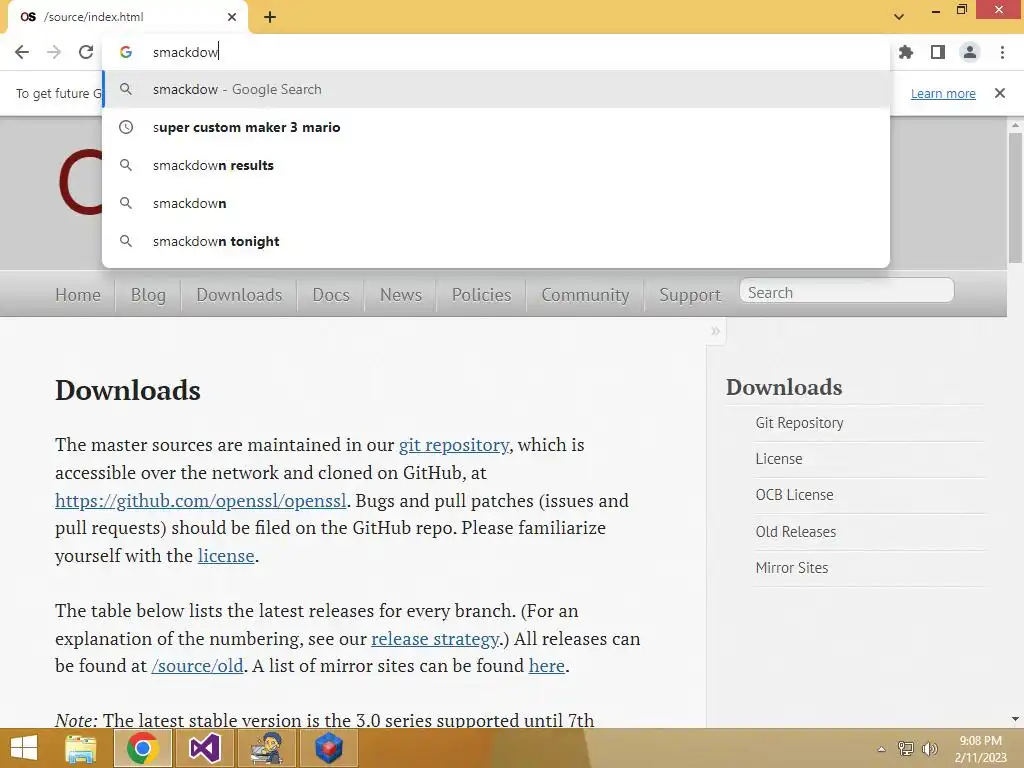The height and width of the screenshot is (768, 1024).
Task: Click the Chrome taskbar icon
Action: tap(142, 748)
